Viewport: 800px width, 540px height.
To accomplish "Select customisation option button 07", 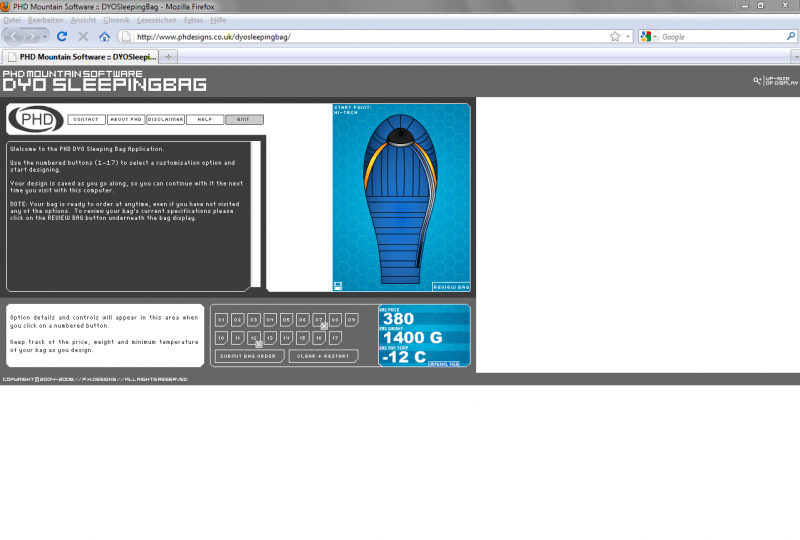I will pyautogui.click(x=319, y=320).
